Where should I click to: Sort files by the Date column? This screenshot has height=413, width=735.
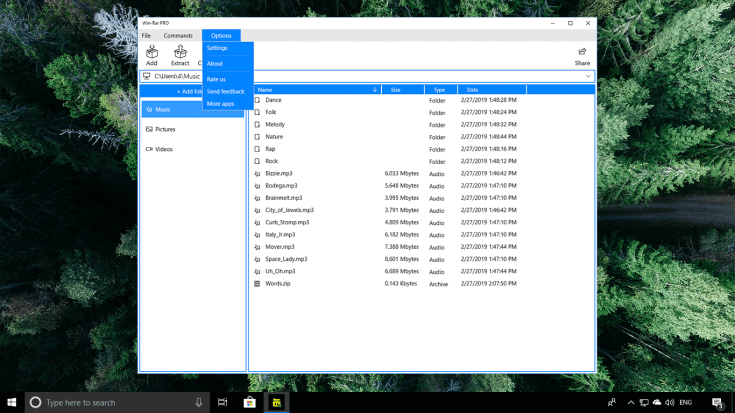[x=472, y=89]
